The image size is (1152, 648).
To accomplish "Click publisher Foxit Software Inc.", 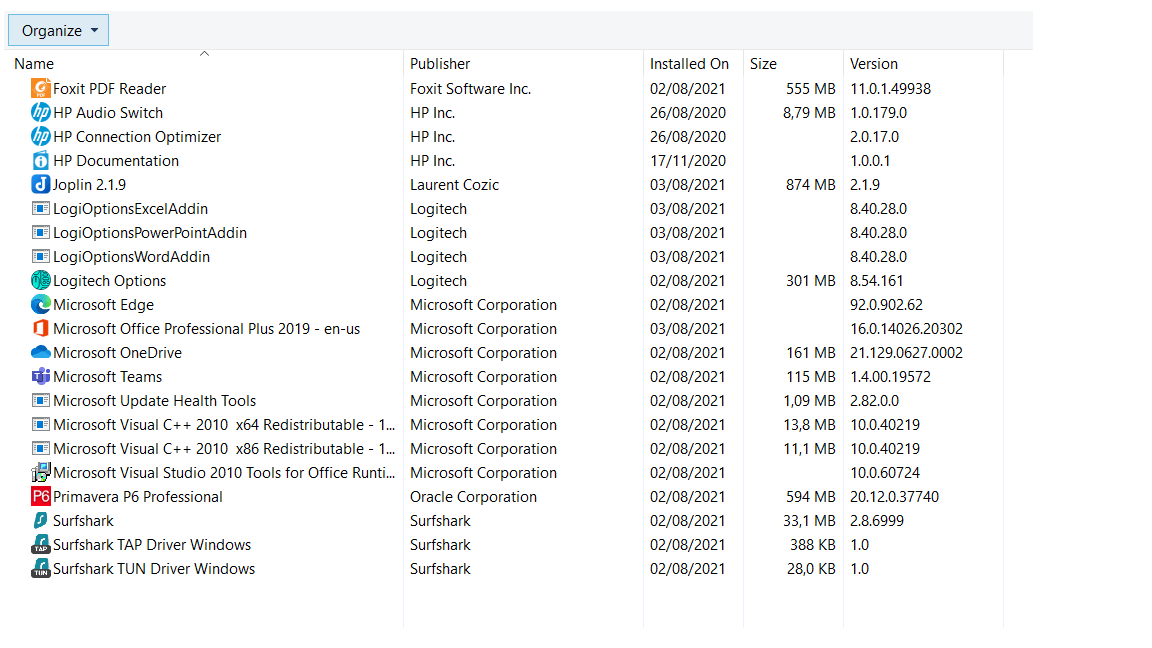I will (470, 89).
